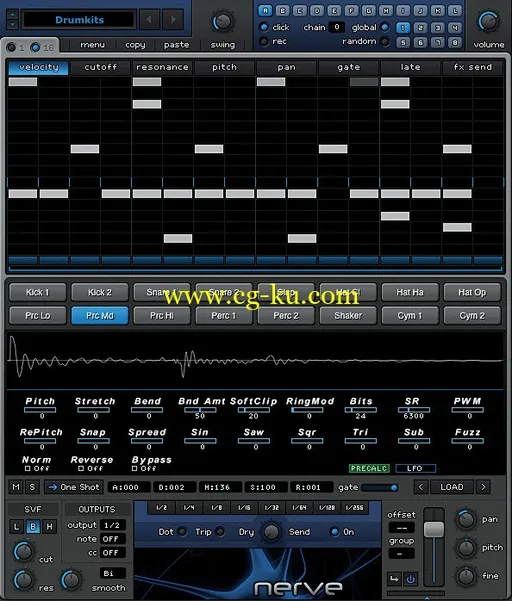Select pattern bank 8
This screenshot has height=601, width=512.
click(455, 42)
